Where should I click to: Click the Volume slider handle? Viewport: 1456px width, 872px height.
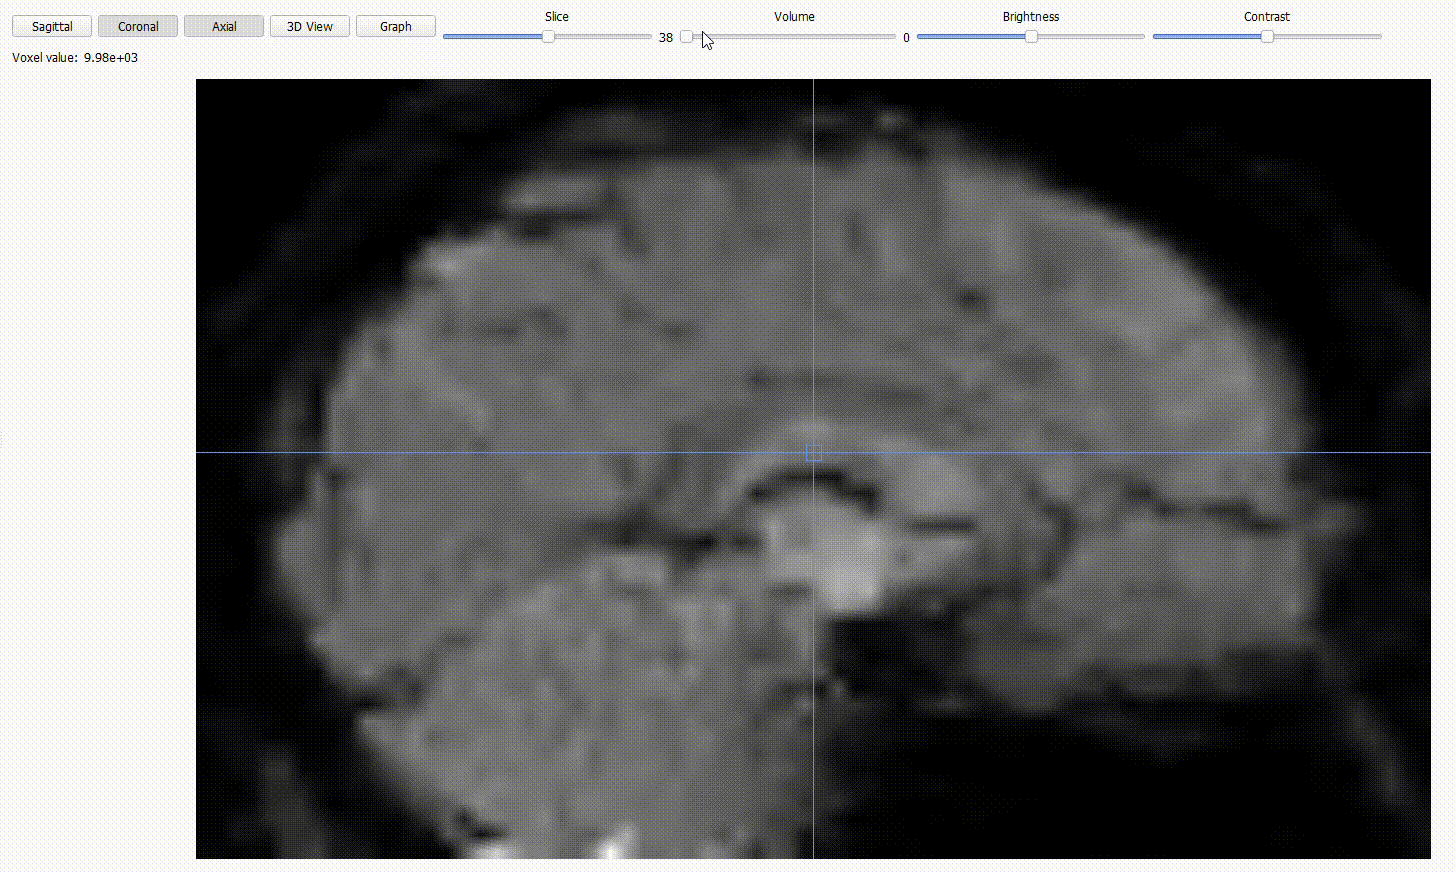pyautogui.click(x=686, y=37)
